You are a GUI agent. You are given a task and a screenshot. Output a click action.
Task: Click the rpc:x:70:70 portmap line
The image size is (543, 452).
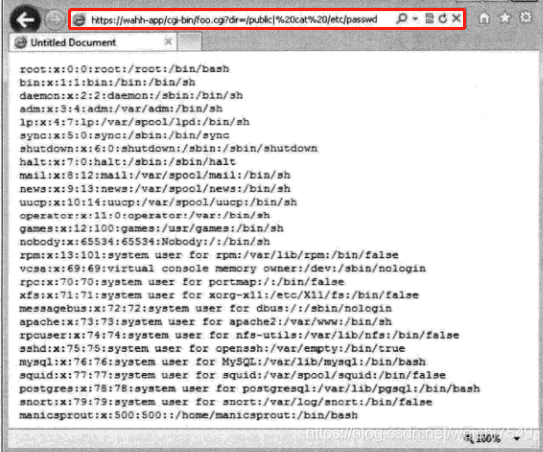tap(182, 282)
